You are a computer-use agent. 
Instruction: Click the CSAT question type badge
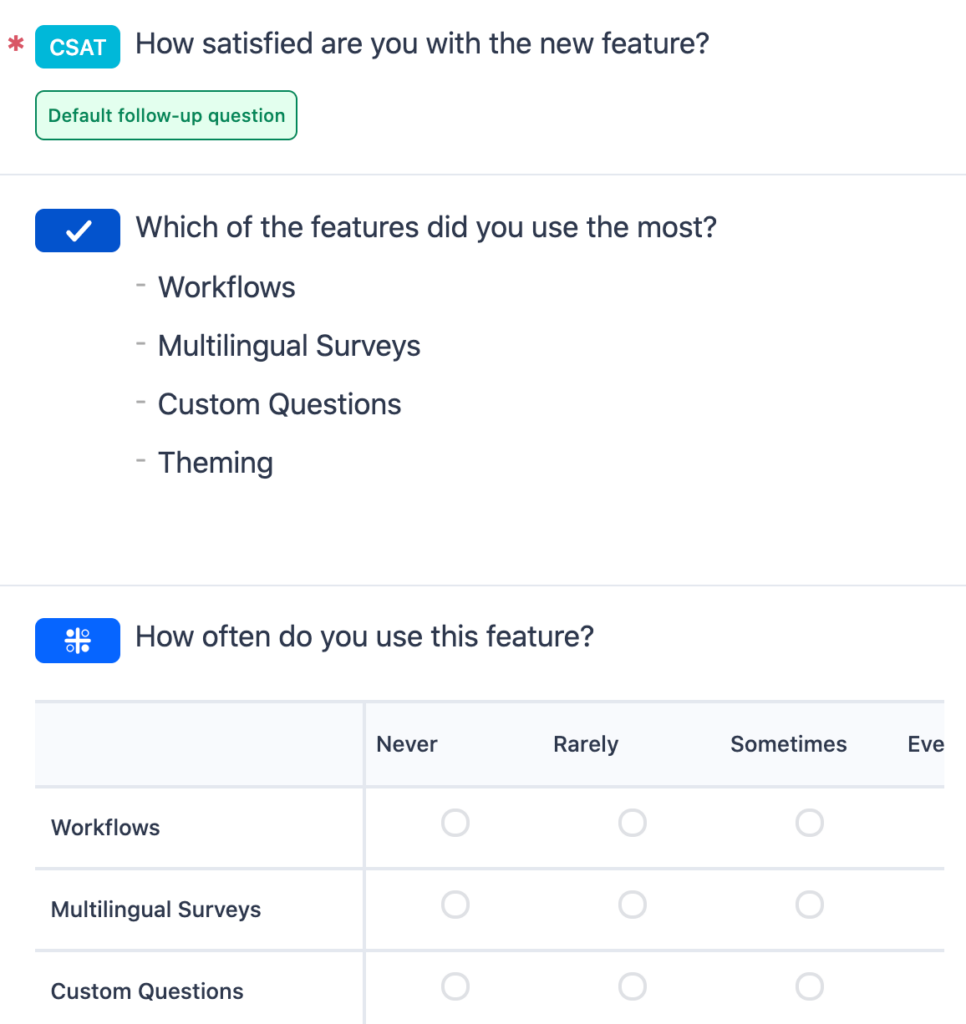[x=77, y=46]
